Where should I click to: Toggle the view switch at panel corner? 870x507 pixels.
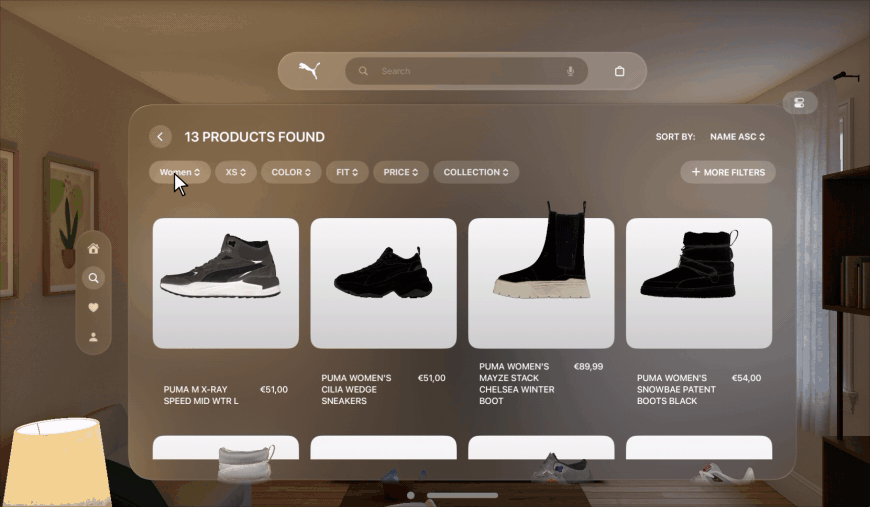(800, 103)
